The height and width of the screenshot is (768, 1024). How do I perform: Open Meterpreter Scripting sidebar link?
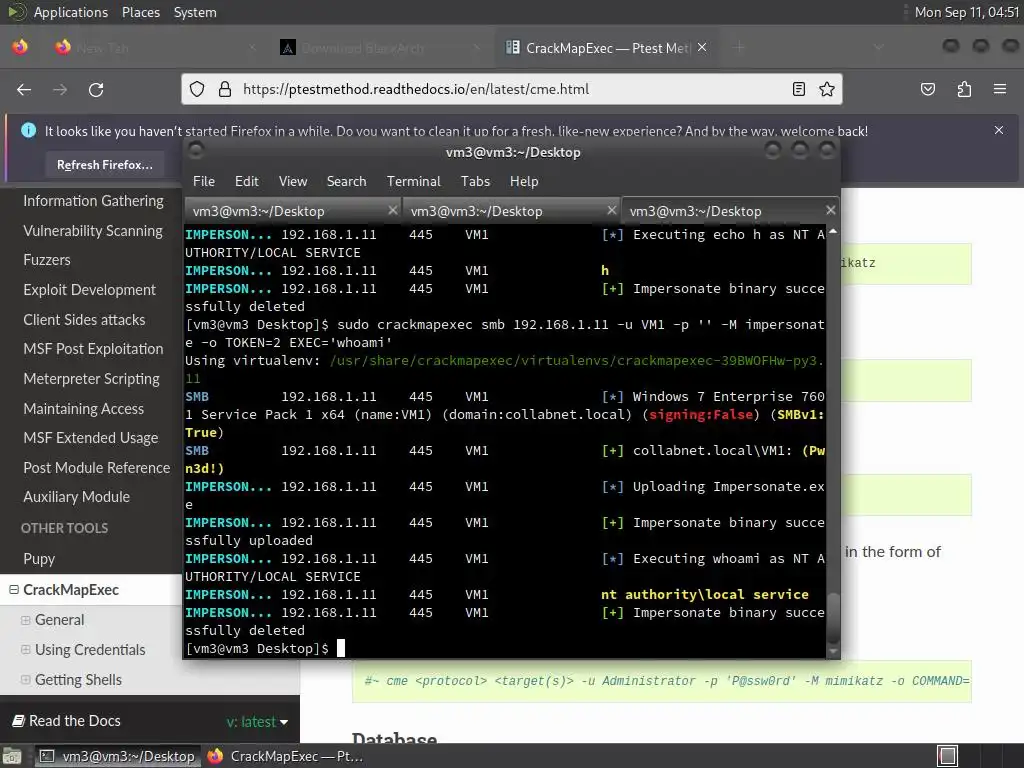tap(91, 379)
